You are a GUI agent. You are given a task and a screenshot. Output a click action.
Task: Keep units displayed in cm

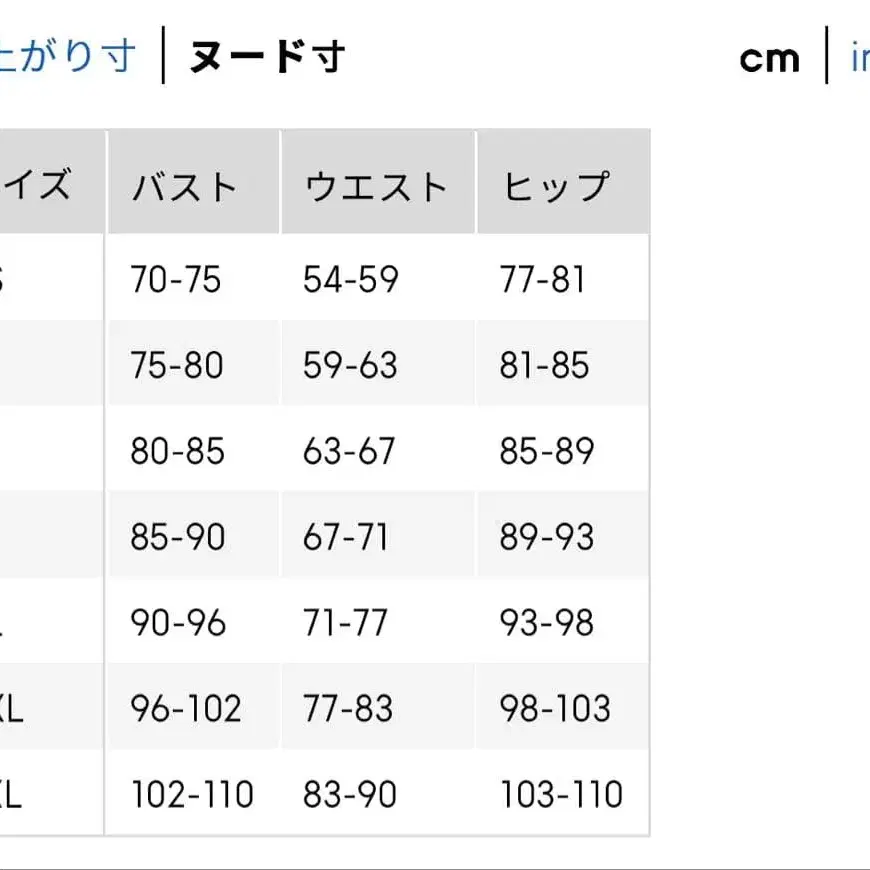[768, 56]
